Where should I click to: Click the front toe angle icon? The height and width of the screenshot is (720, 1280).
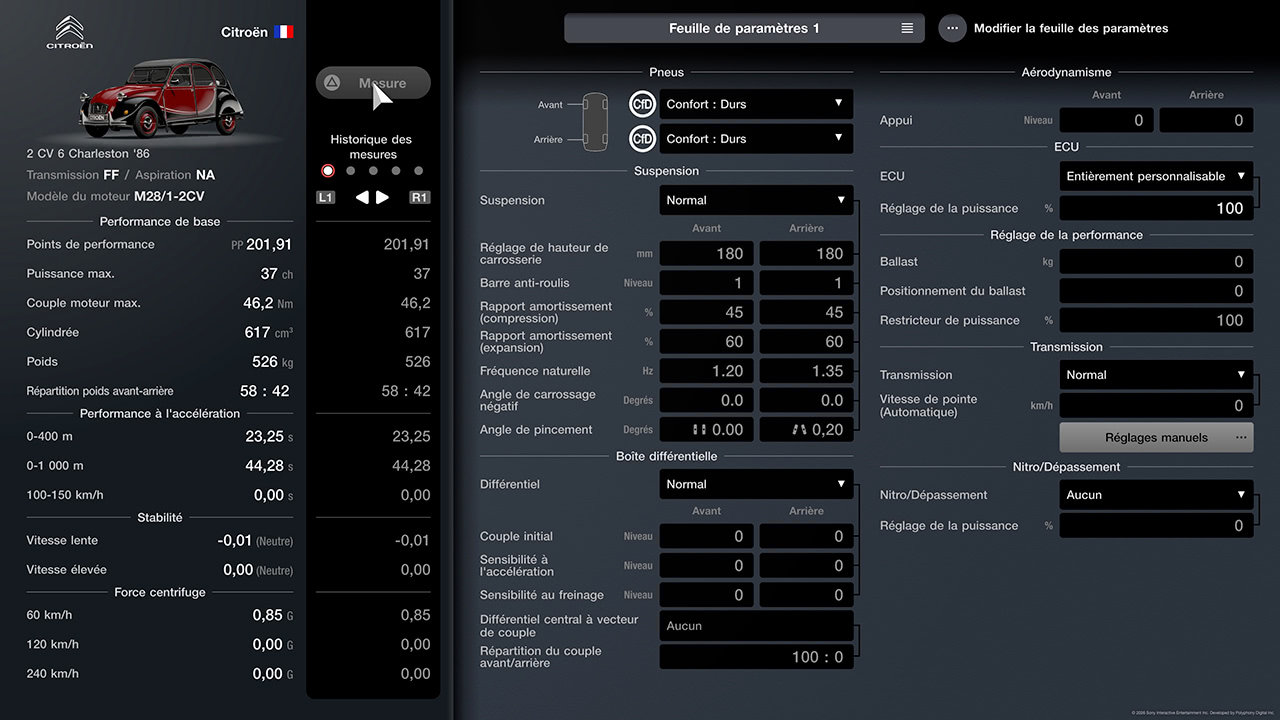(700, 430)
